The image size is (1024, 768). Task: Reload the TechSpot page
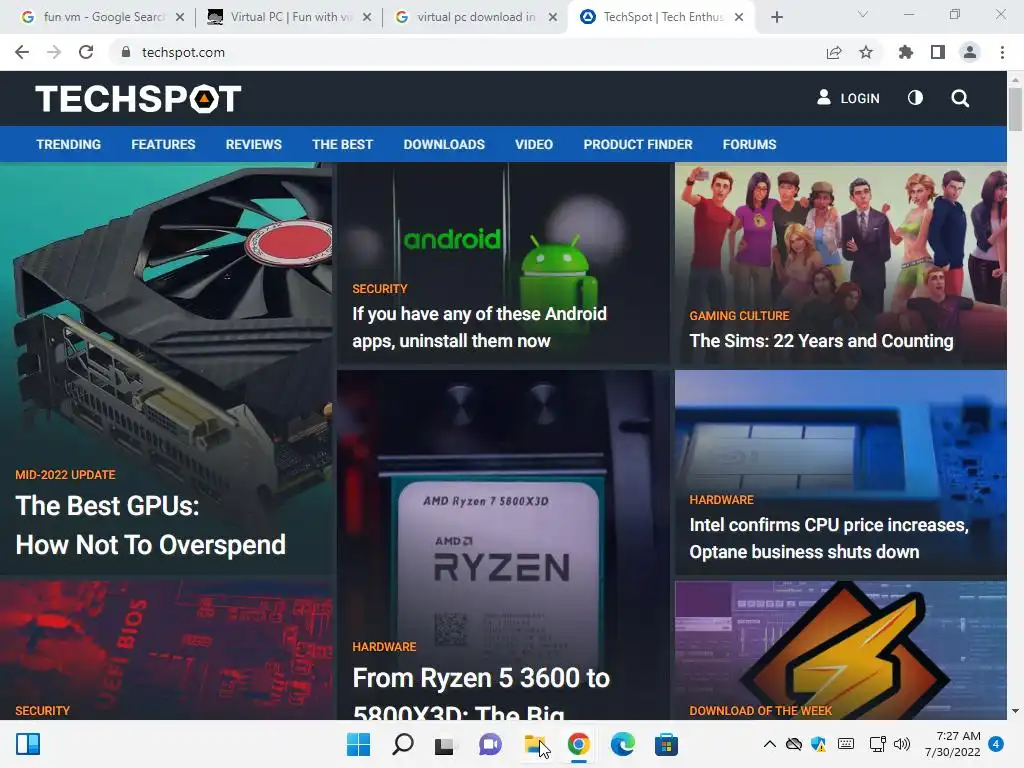click(86, 52)
